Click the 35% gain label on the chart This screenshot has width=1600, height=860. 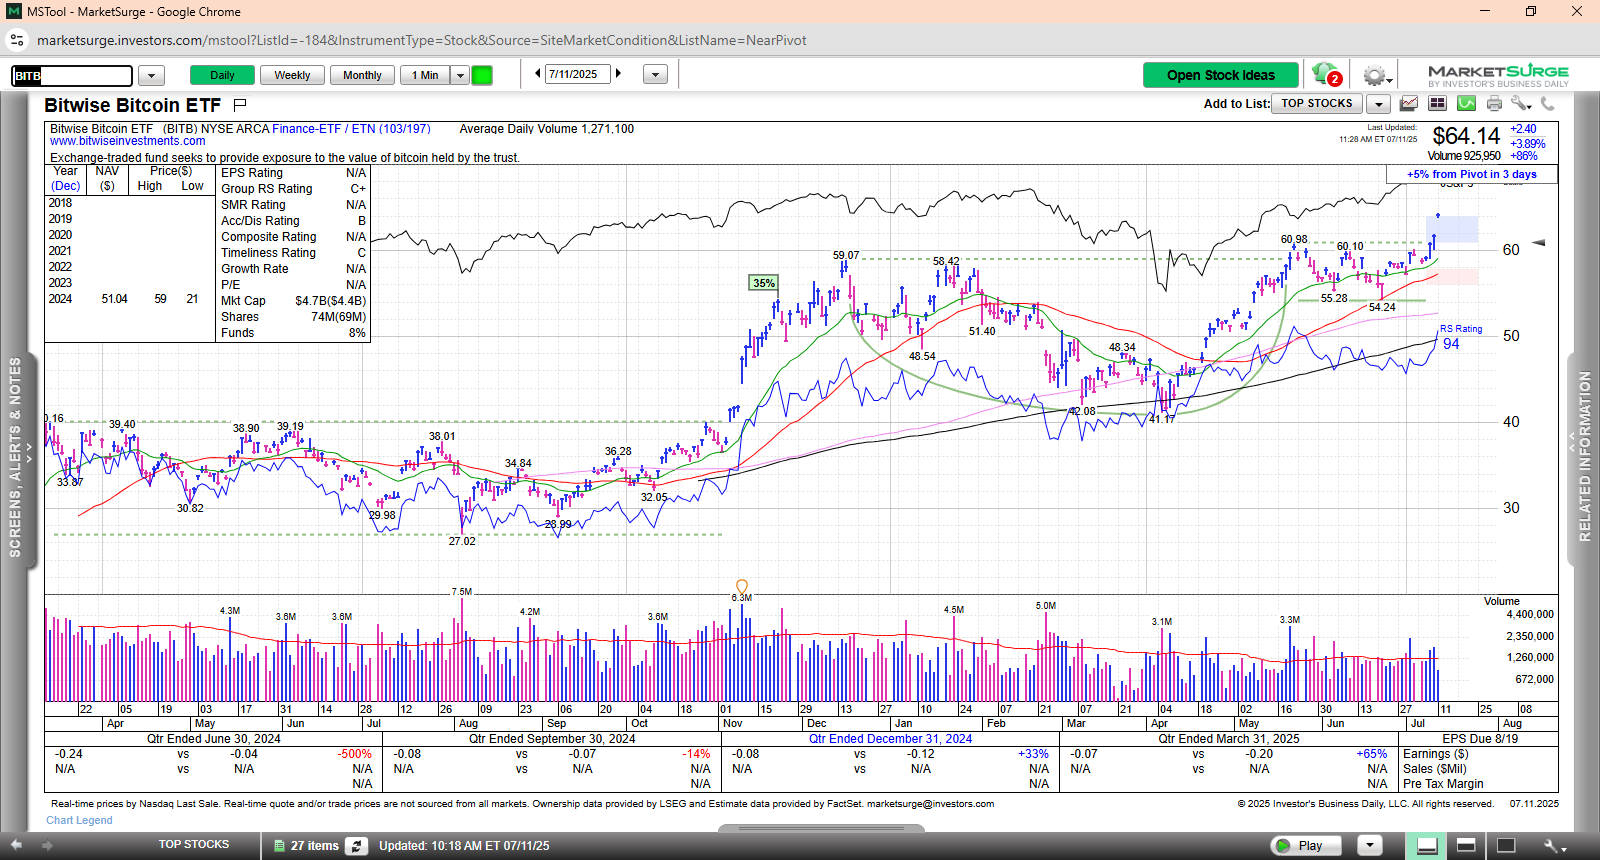764,283
